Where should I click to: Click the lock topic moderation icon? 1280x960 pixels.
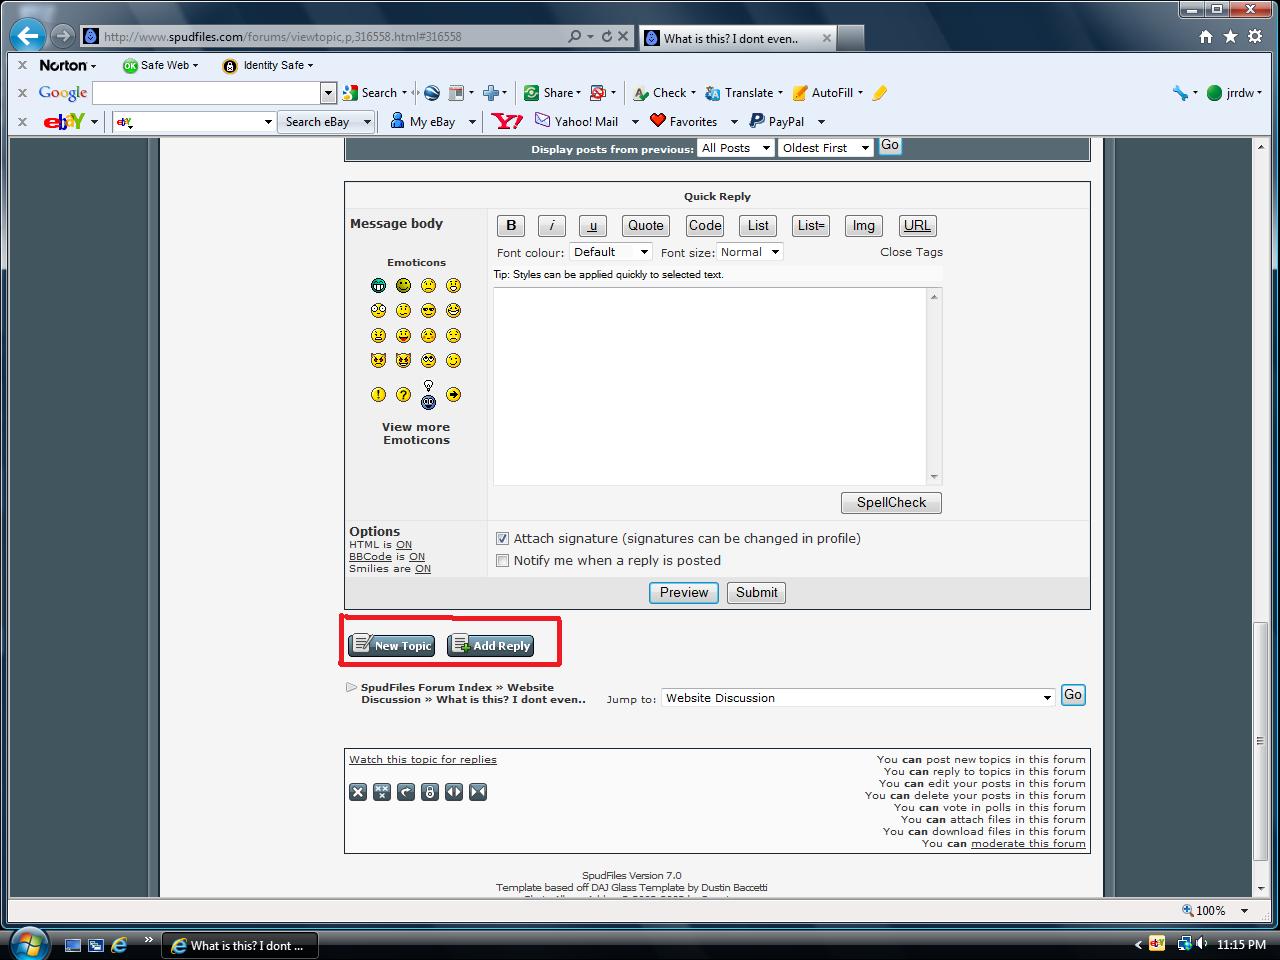430,792
